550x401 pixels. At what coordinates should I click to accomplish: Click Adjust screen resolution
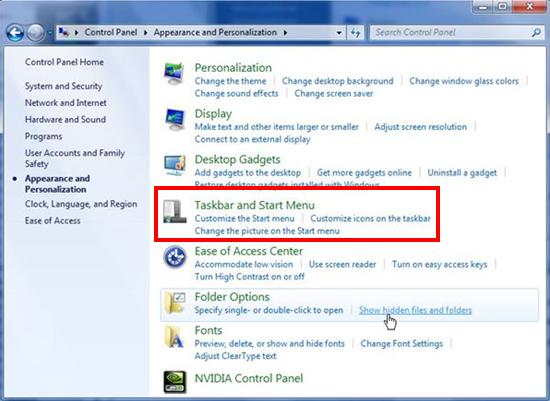coord(421,127)
